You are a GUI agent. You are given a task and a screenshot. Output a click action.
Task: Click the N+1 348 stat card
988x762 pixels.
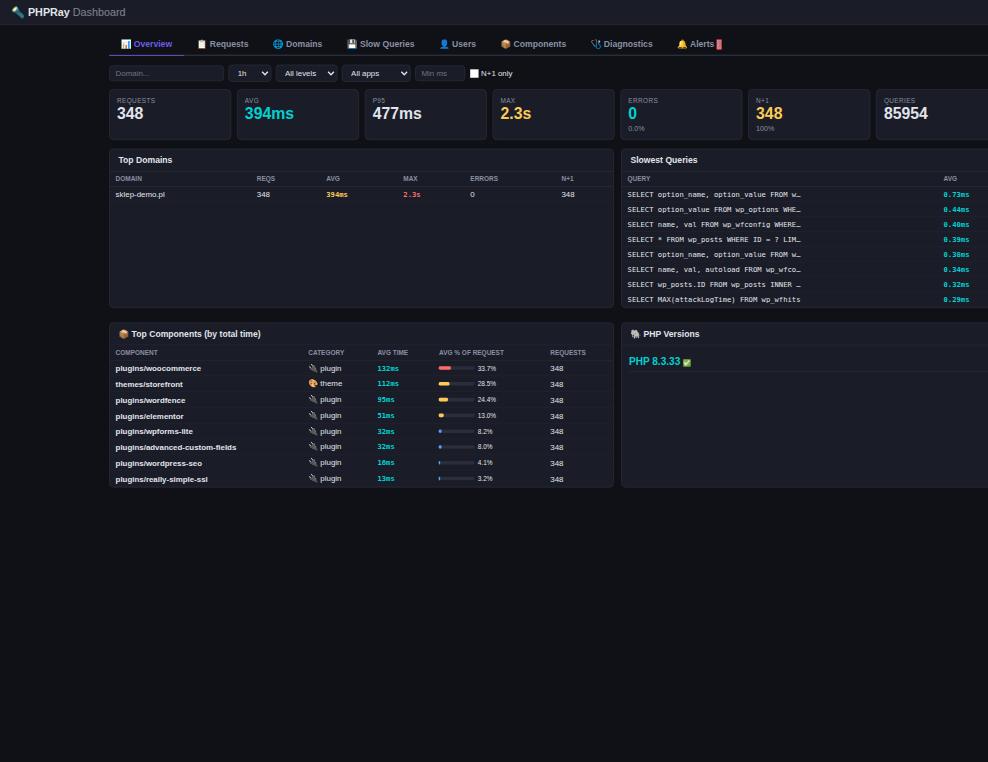click(809, 115)
